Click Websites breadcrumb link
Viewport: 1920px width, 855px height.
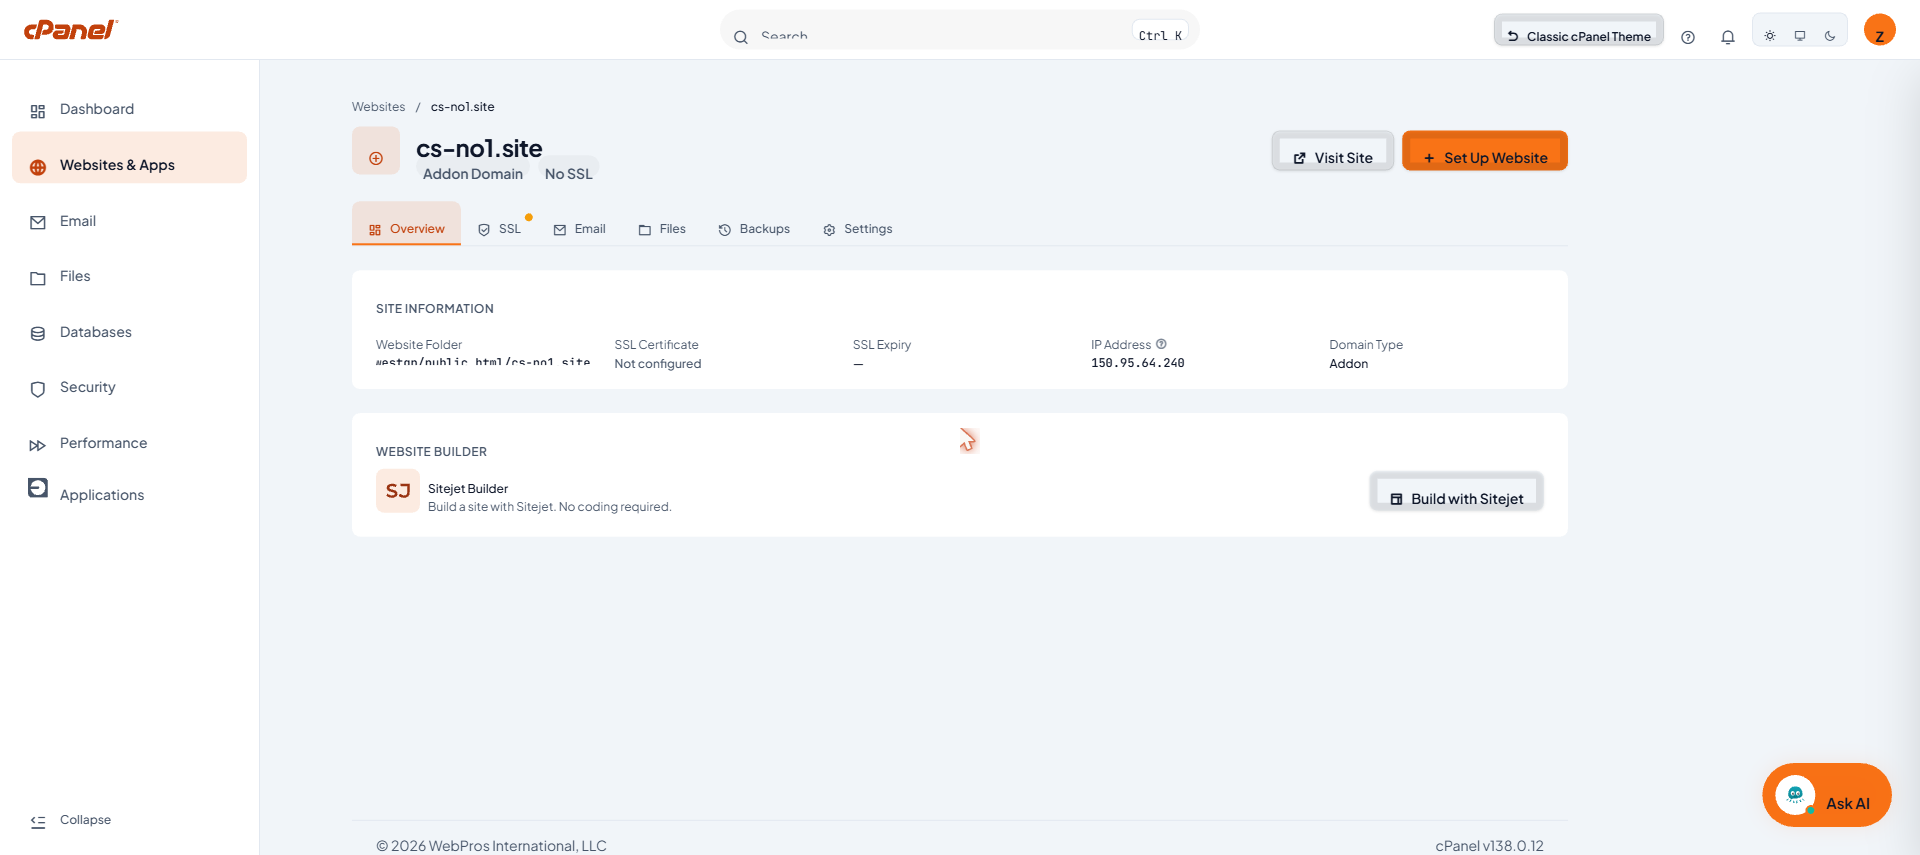coord(378,107)
